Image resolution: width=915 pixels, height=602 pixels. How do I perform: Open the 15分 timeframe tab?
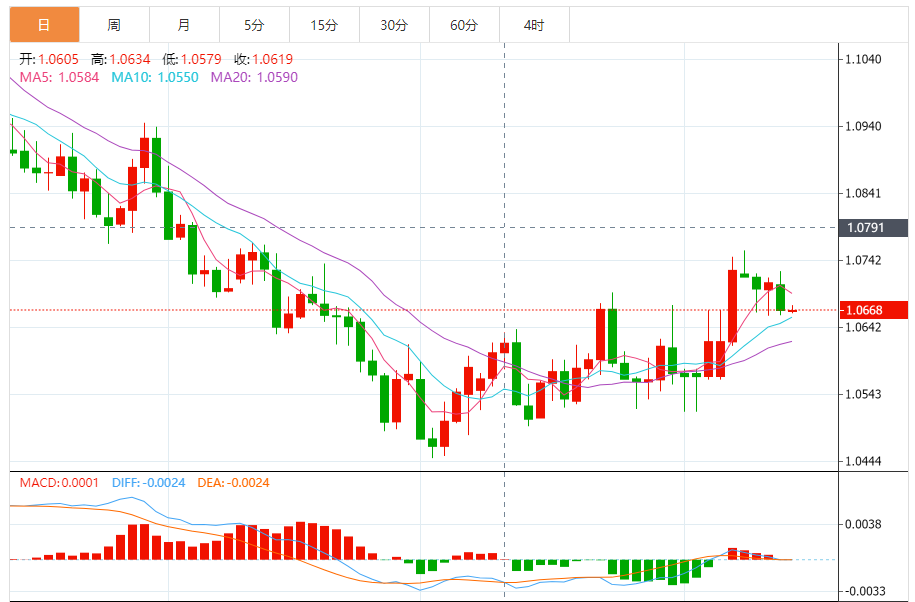324,25
